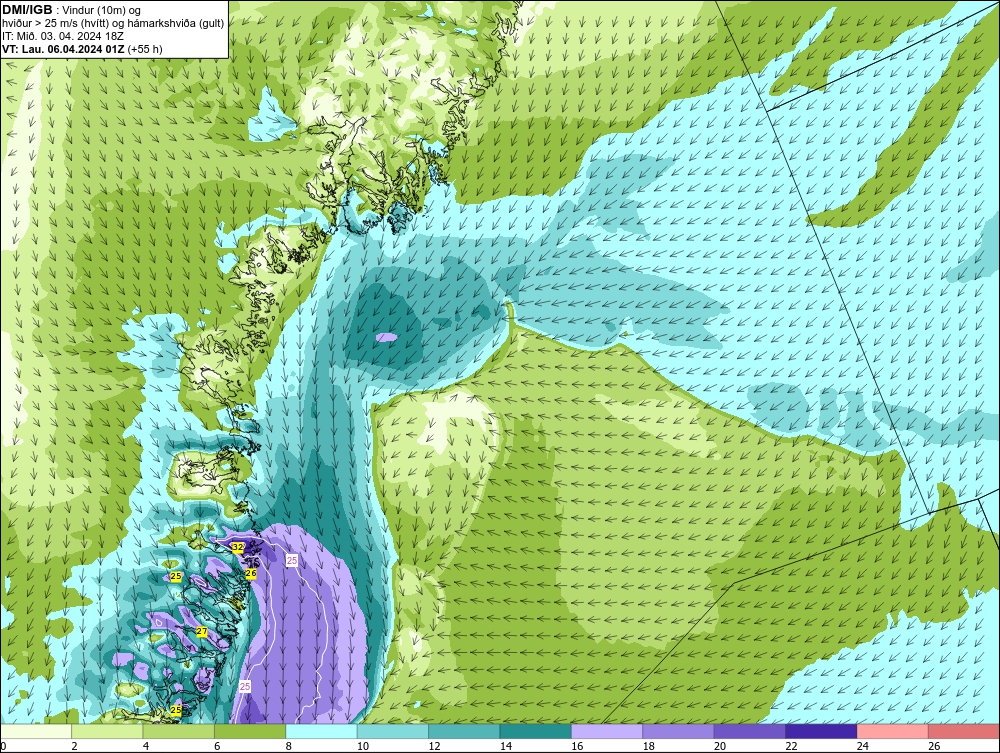Image resolution: width=1000 pixels, height=753 pixels.
Task: Click the 'hviður > 25 m/s' header line
Action: click(x=113, y=24)
